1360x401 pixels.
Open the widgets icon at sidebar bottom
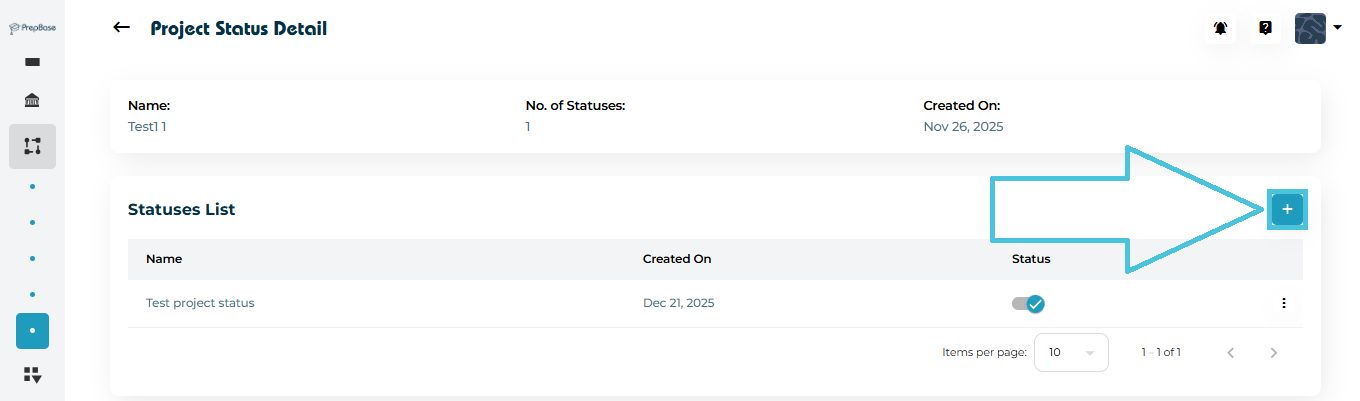coord(32,375)
